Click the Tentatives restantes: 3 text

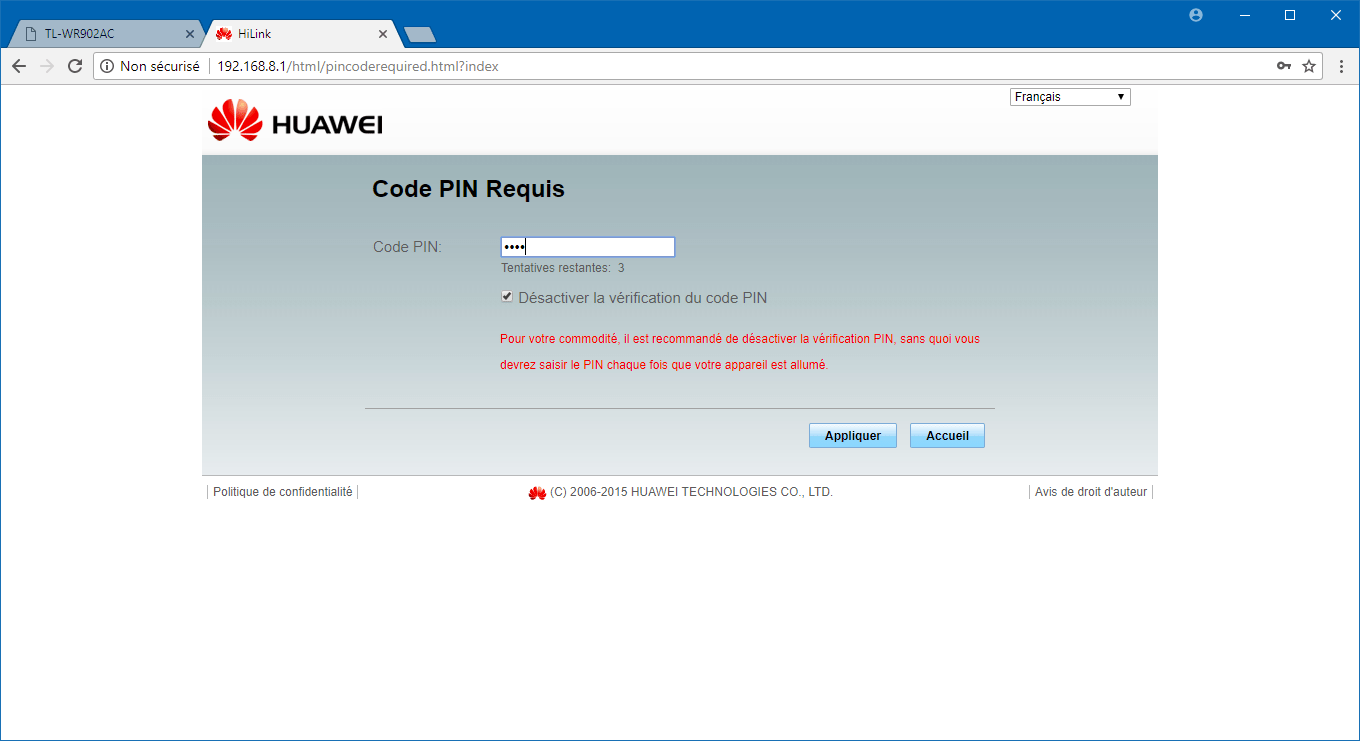click(x=563, y=268)
